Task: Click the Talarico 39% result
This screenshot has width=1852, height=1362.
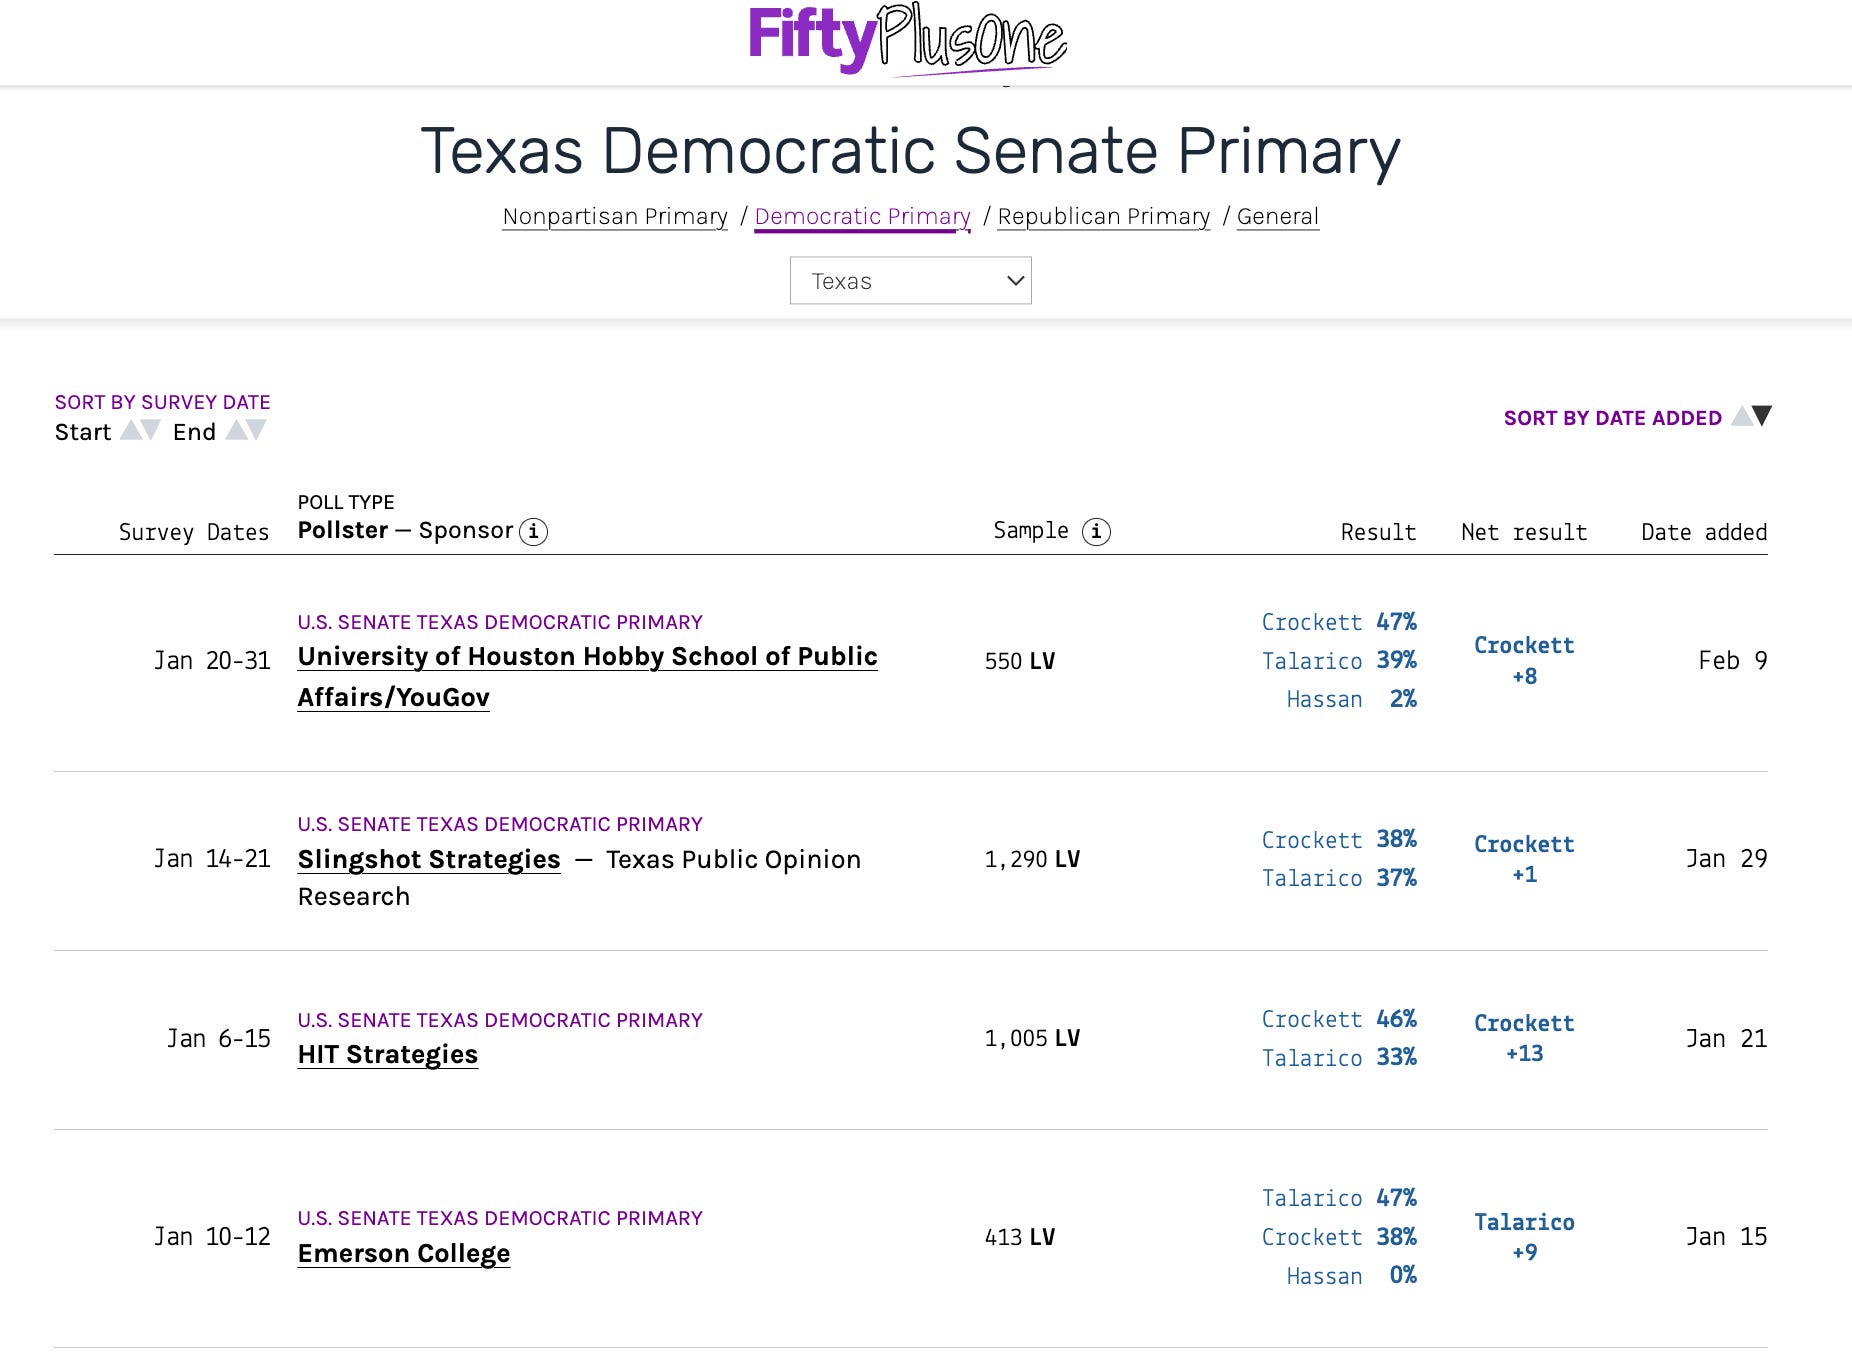Action: pyautogui.click(x=1339, y=660)
